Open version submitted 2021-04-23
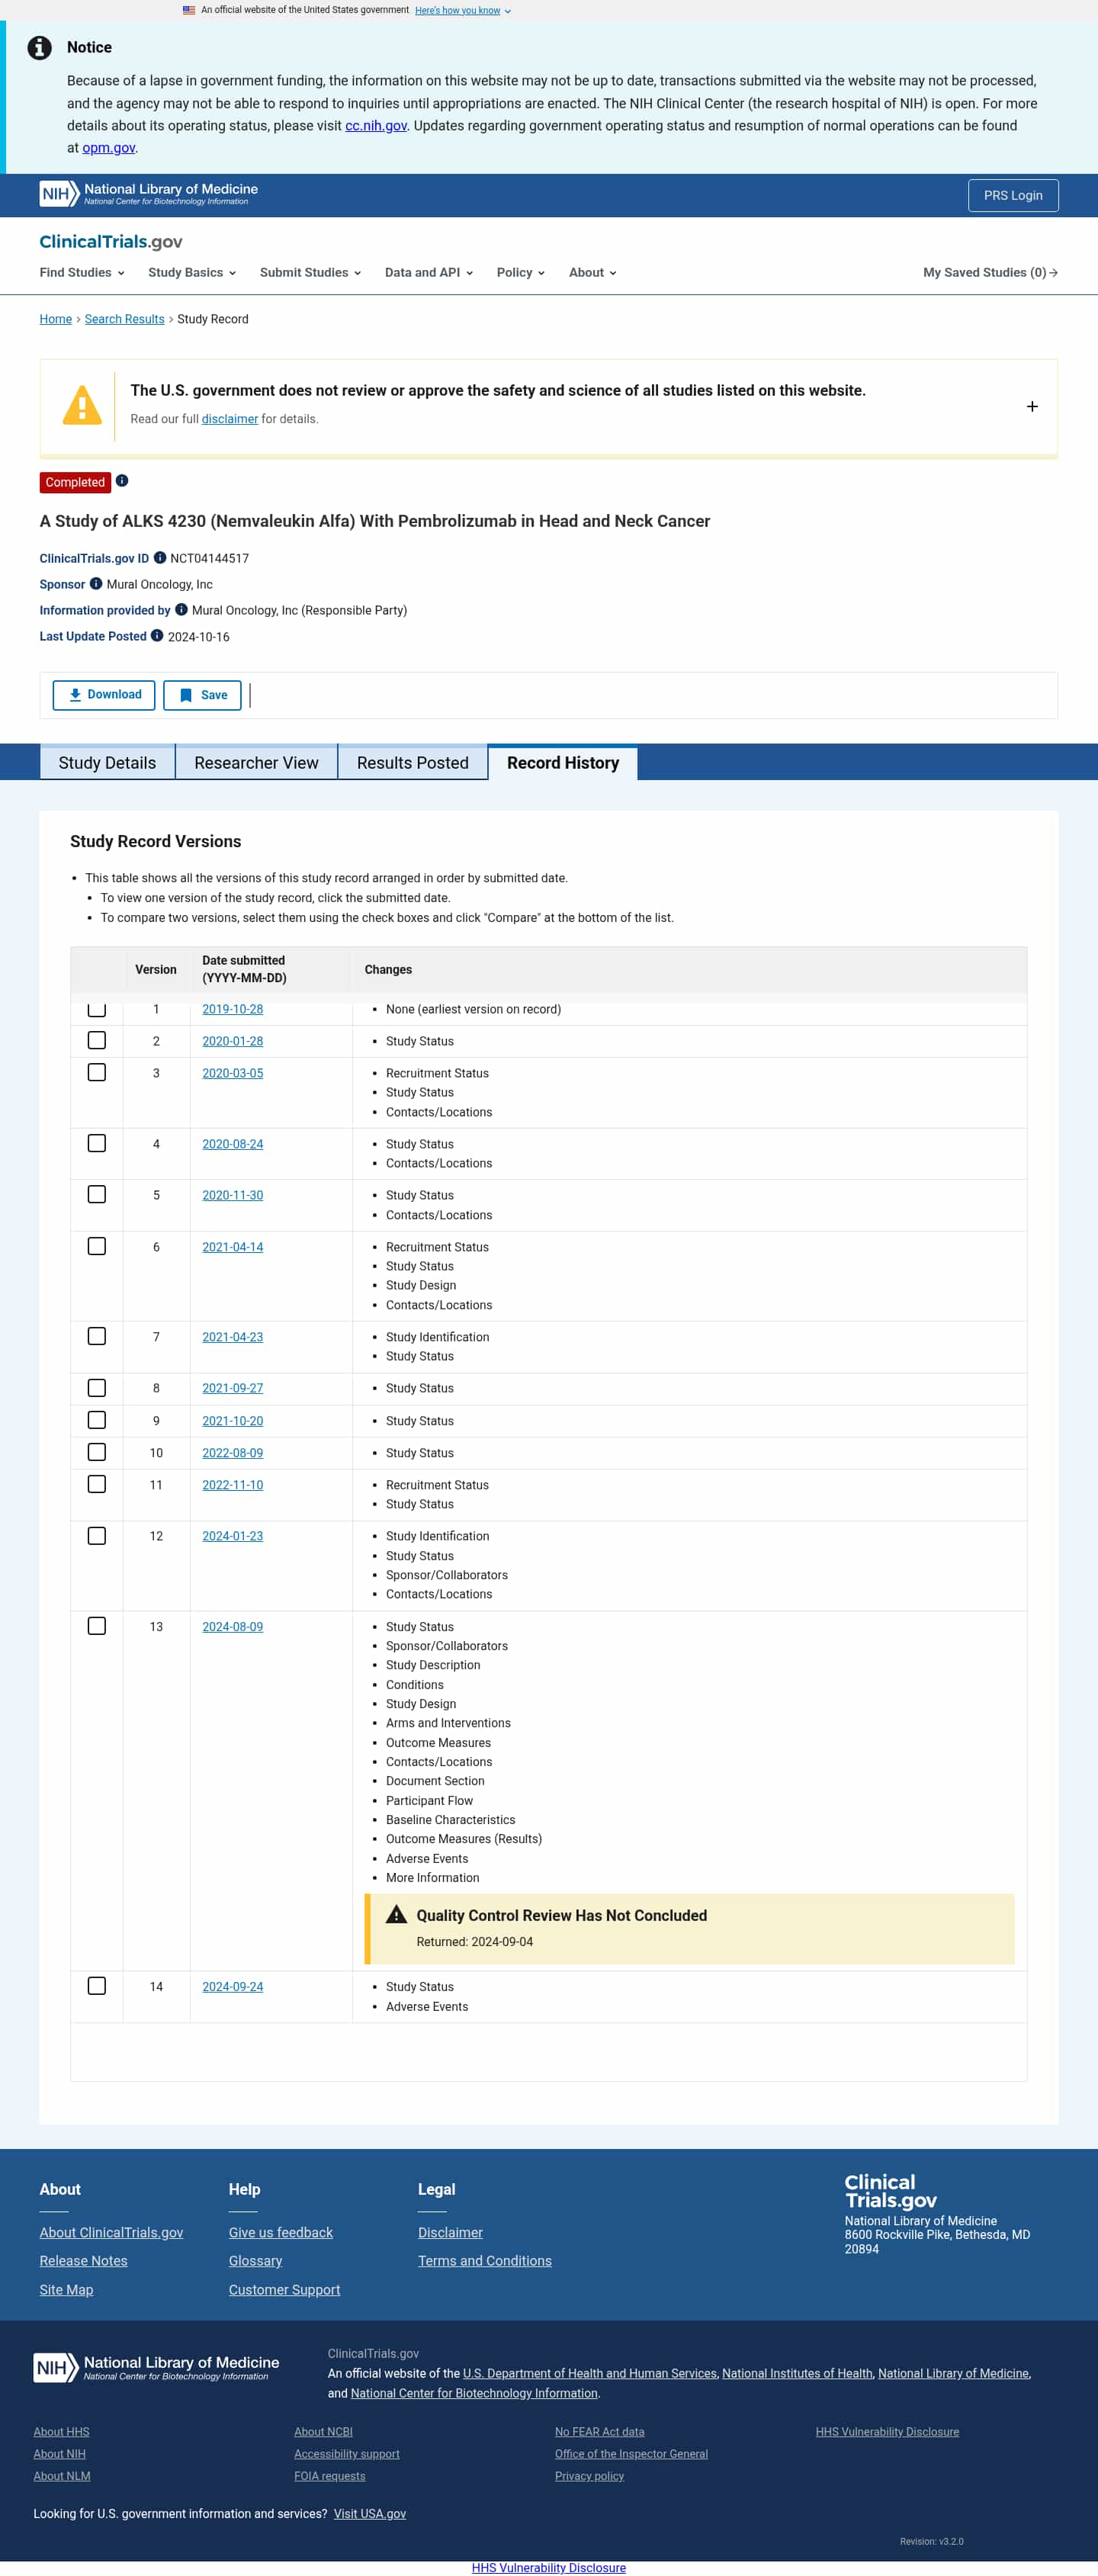 point(233,1338)
